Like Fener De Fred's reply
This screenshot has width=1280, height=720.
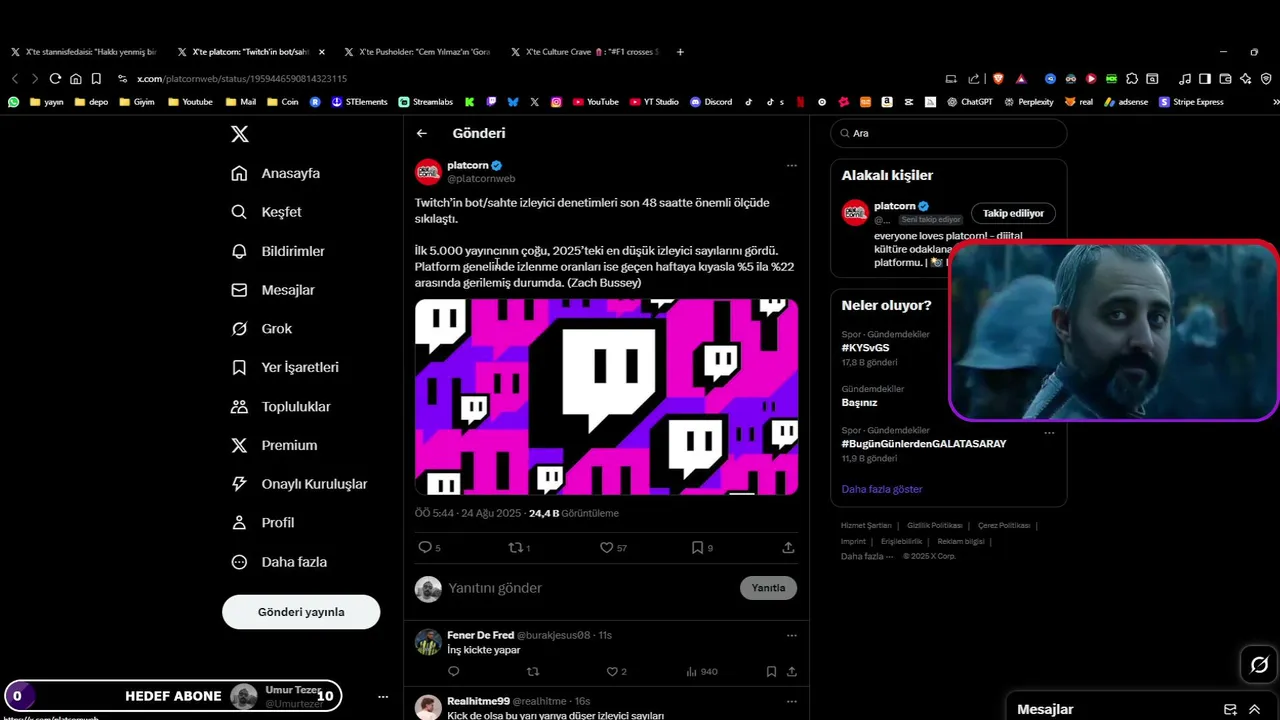tap(613, 671)
